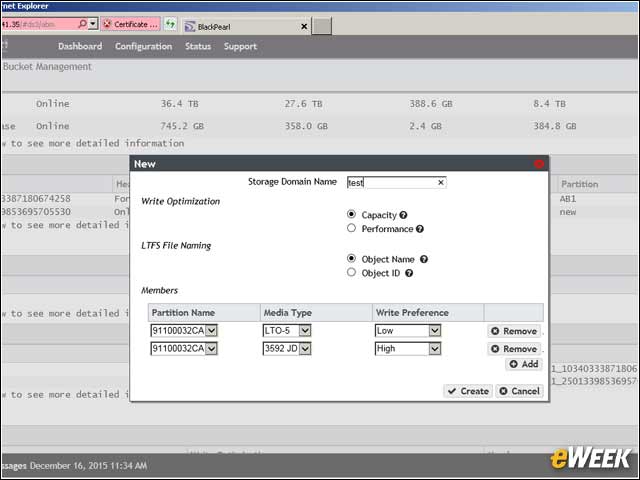This screenshot has width=640, height=480.
Task: Open Support menu
Action: click(240, 47)
